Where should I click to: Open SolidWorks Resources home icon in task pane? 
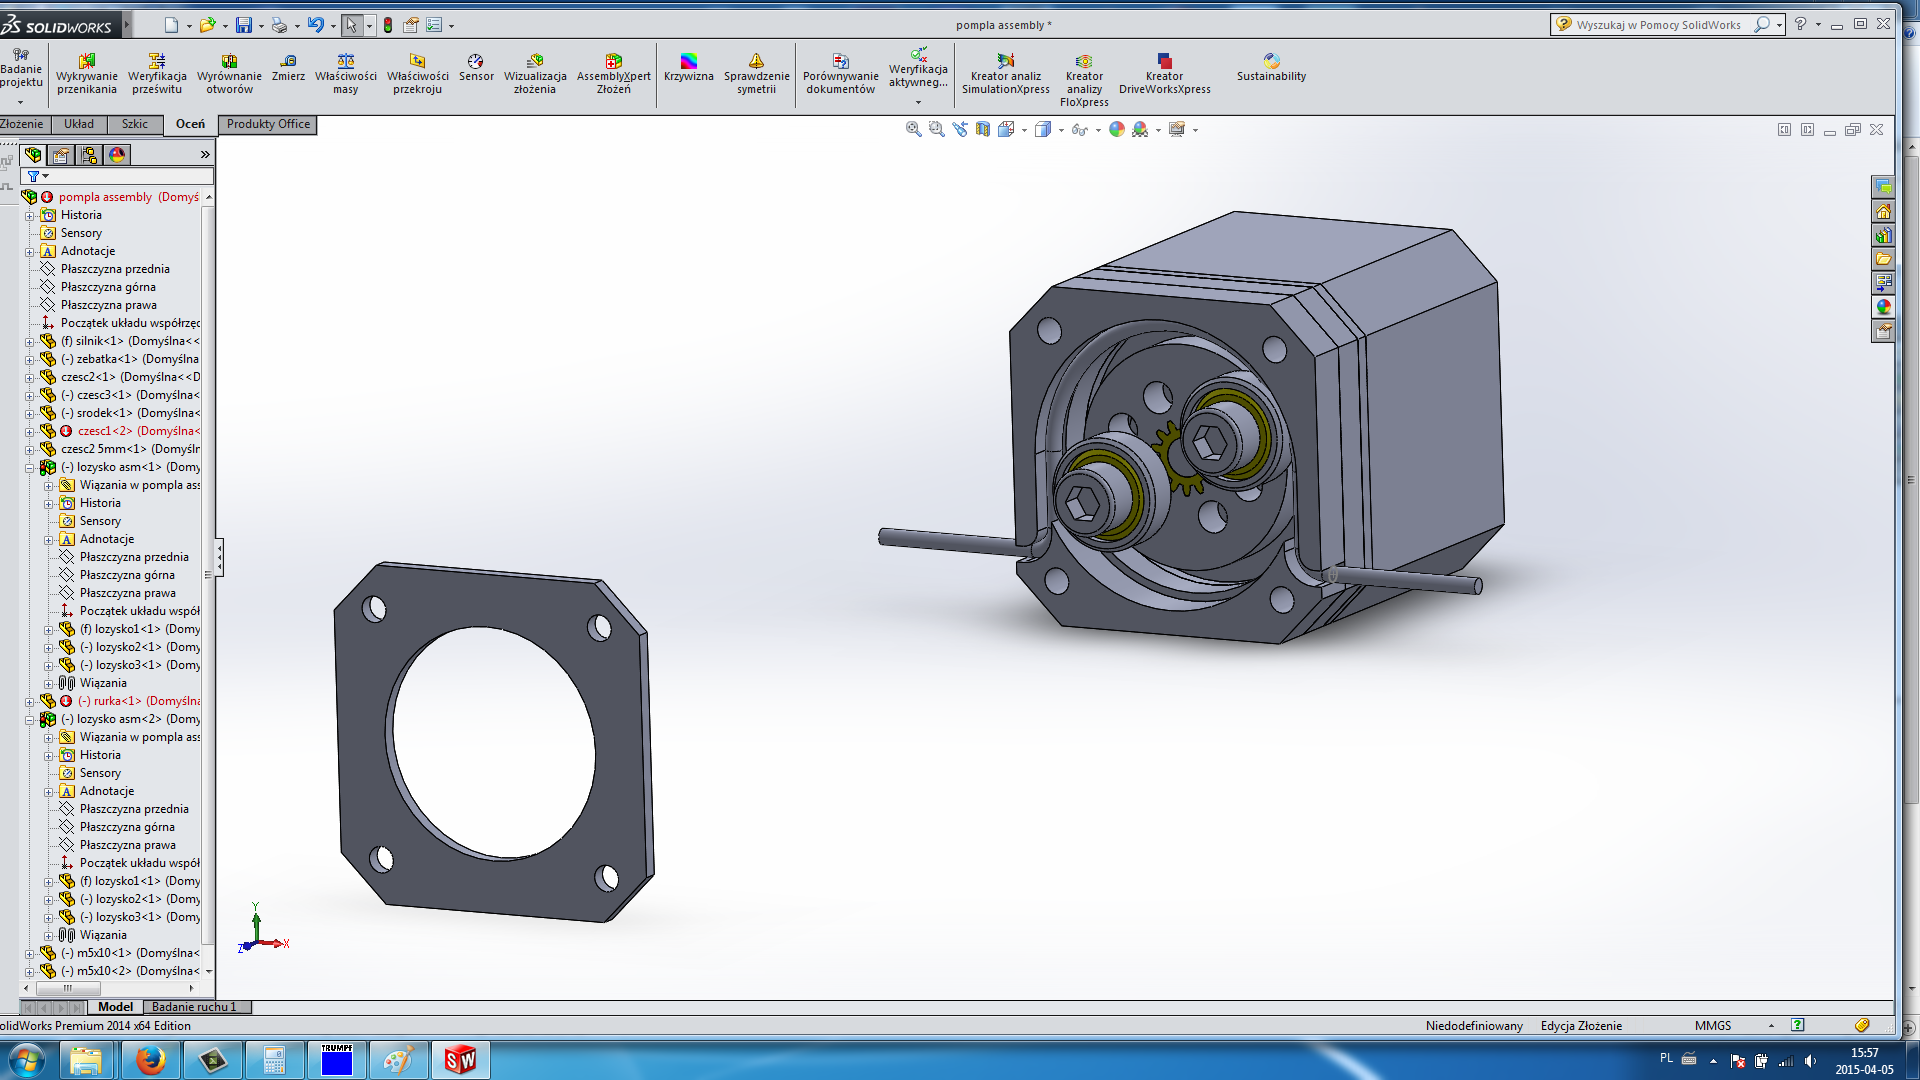click(x=1883, y=211)
